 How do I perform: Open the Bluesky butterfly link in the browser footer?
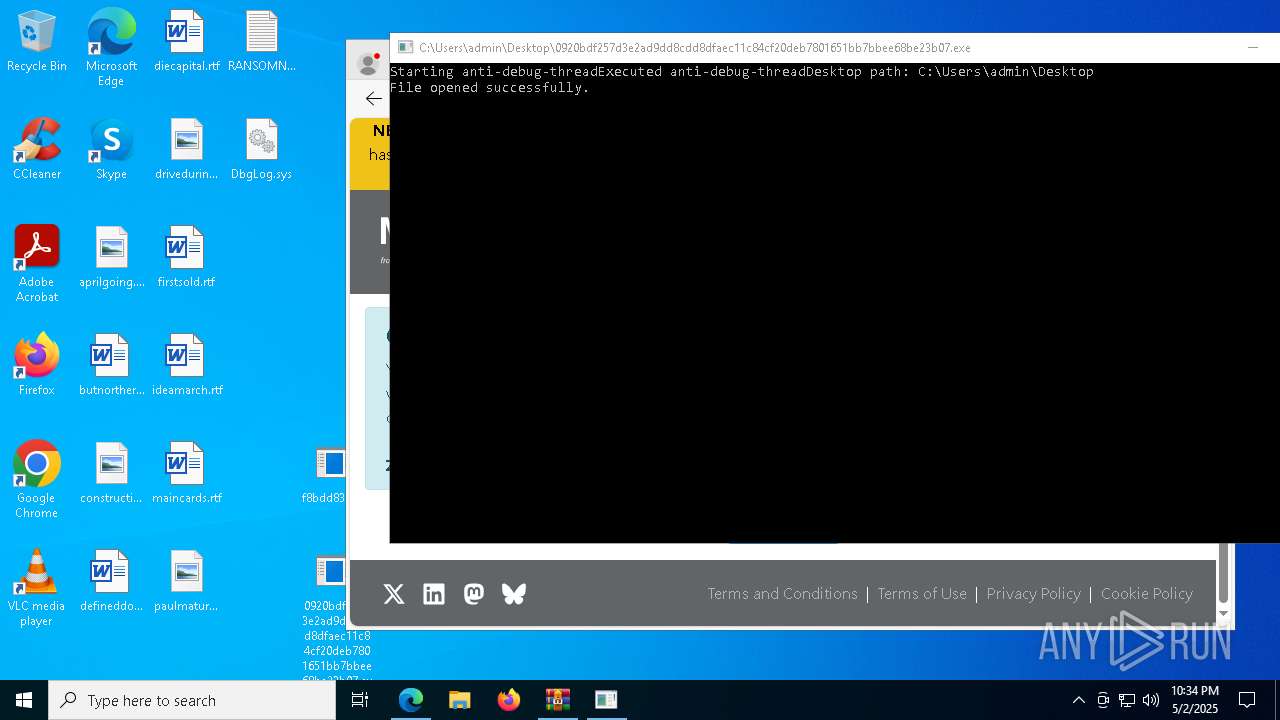(514, 594)
